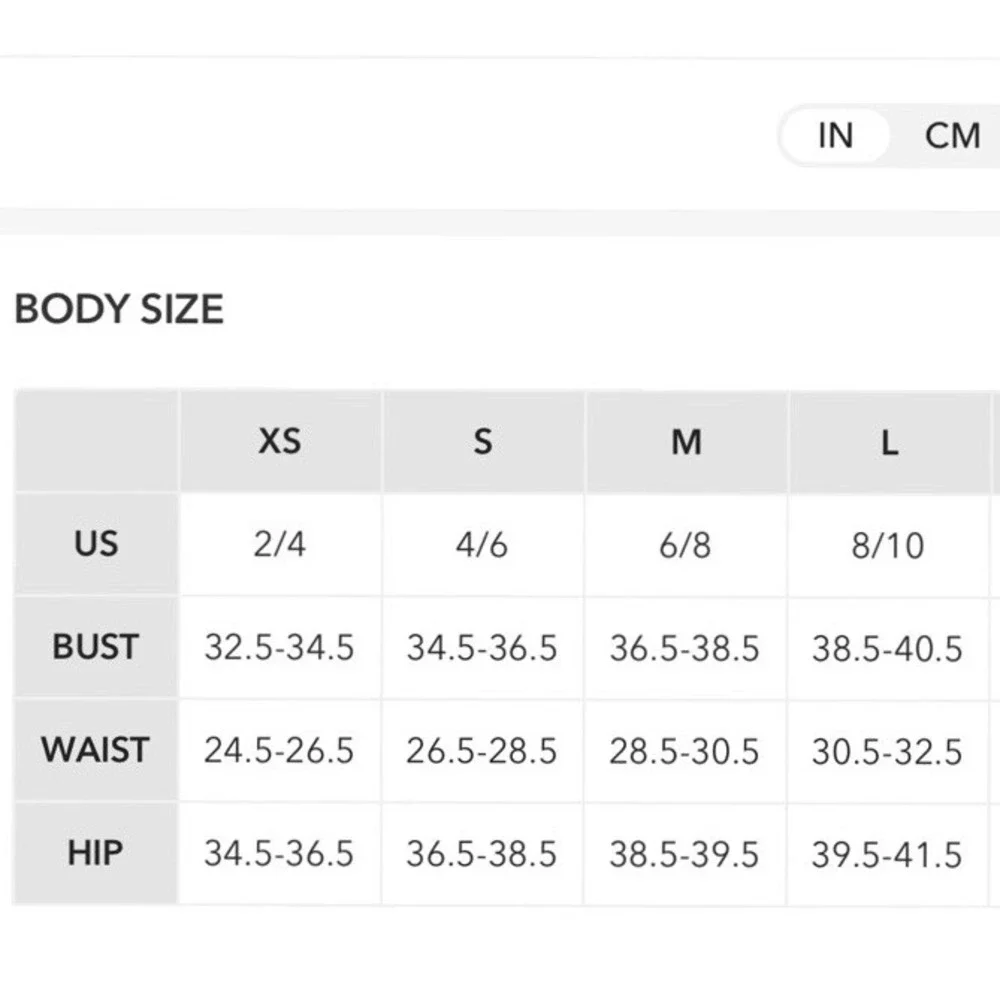Viewport: 1000px width, 1000px height.
Task: Click the US row label
Action: [96, 544]
